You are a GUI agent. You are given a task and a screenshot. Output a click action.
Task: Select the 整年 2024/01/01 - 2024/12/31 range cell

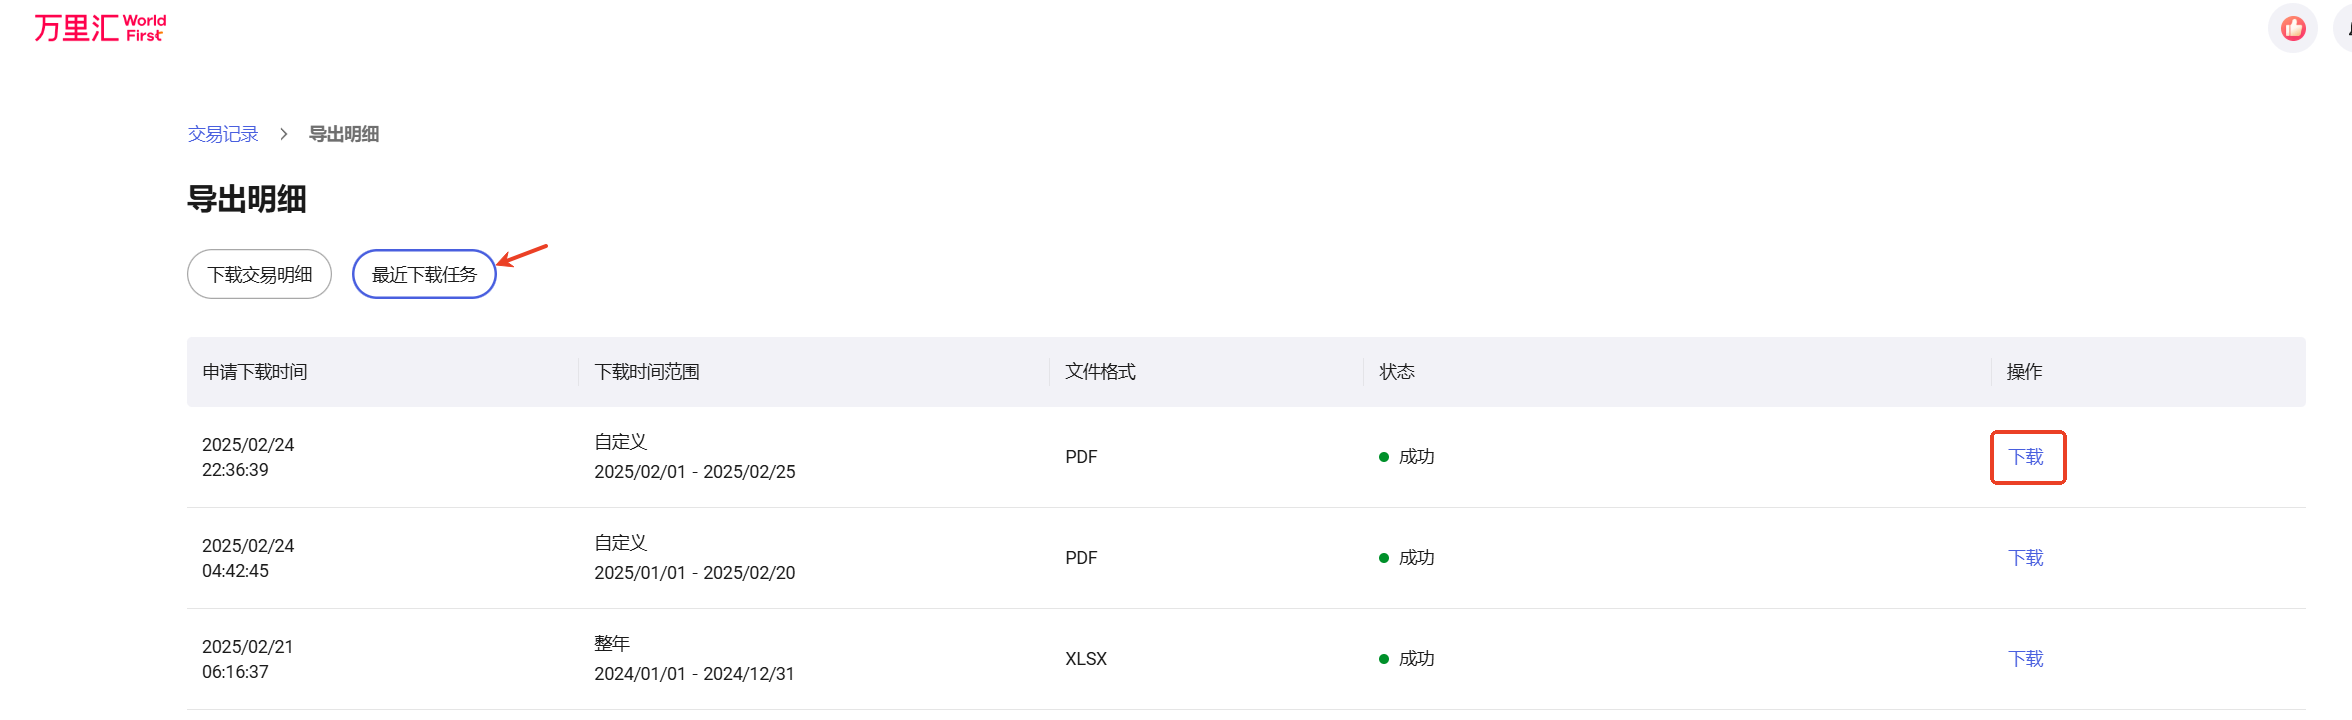point(694,660)
